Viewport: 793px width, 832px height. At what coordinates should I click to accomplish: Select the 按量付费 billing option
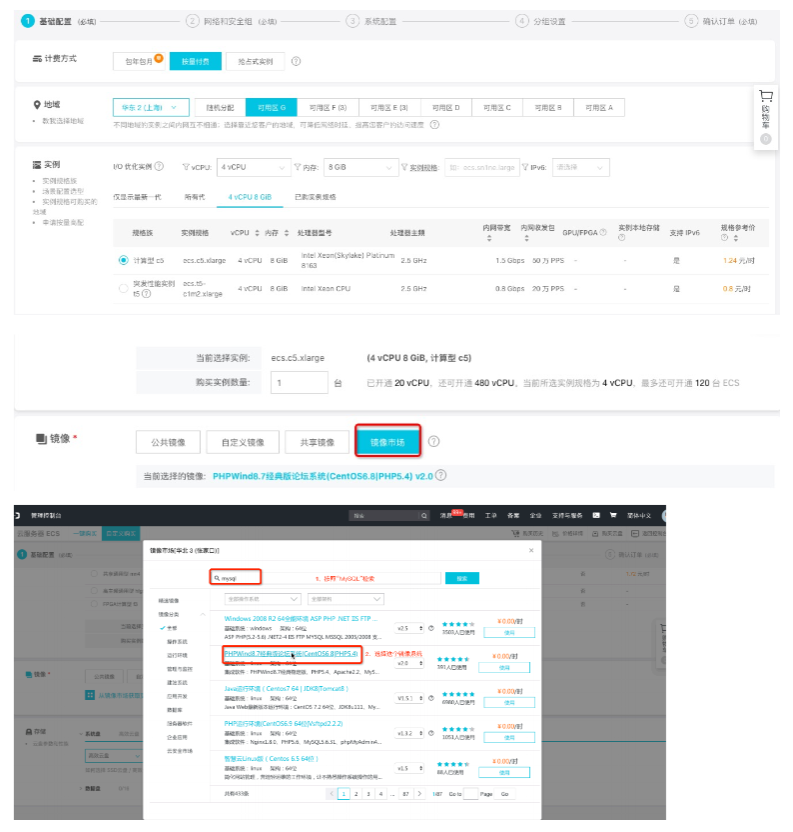click(195, 62)
